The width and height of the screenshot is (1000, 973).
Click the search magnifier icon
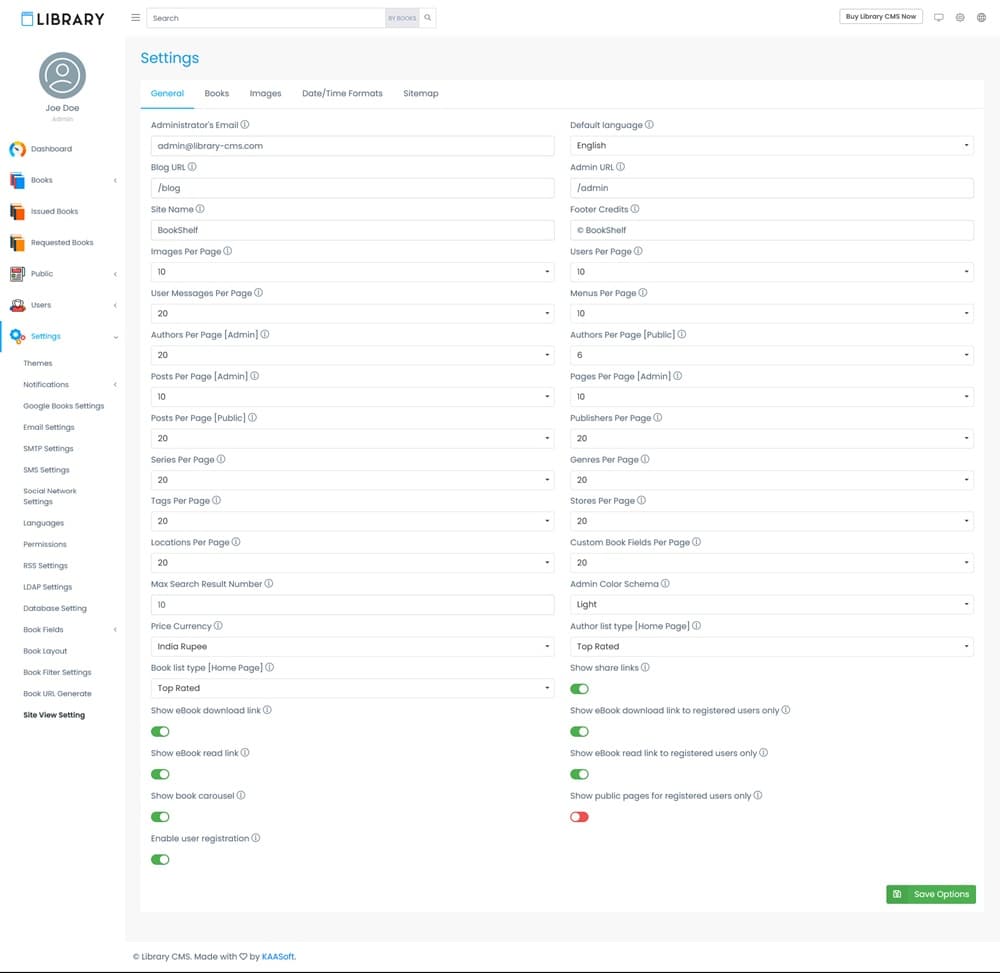point(428,18)
